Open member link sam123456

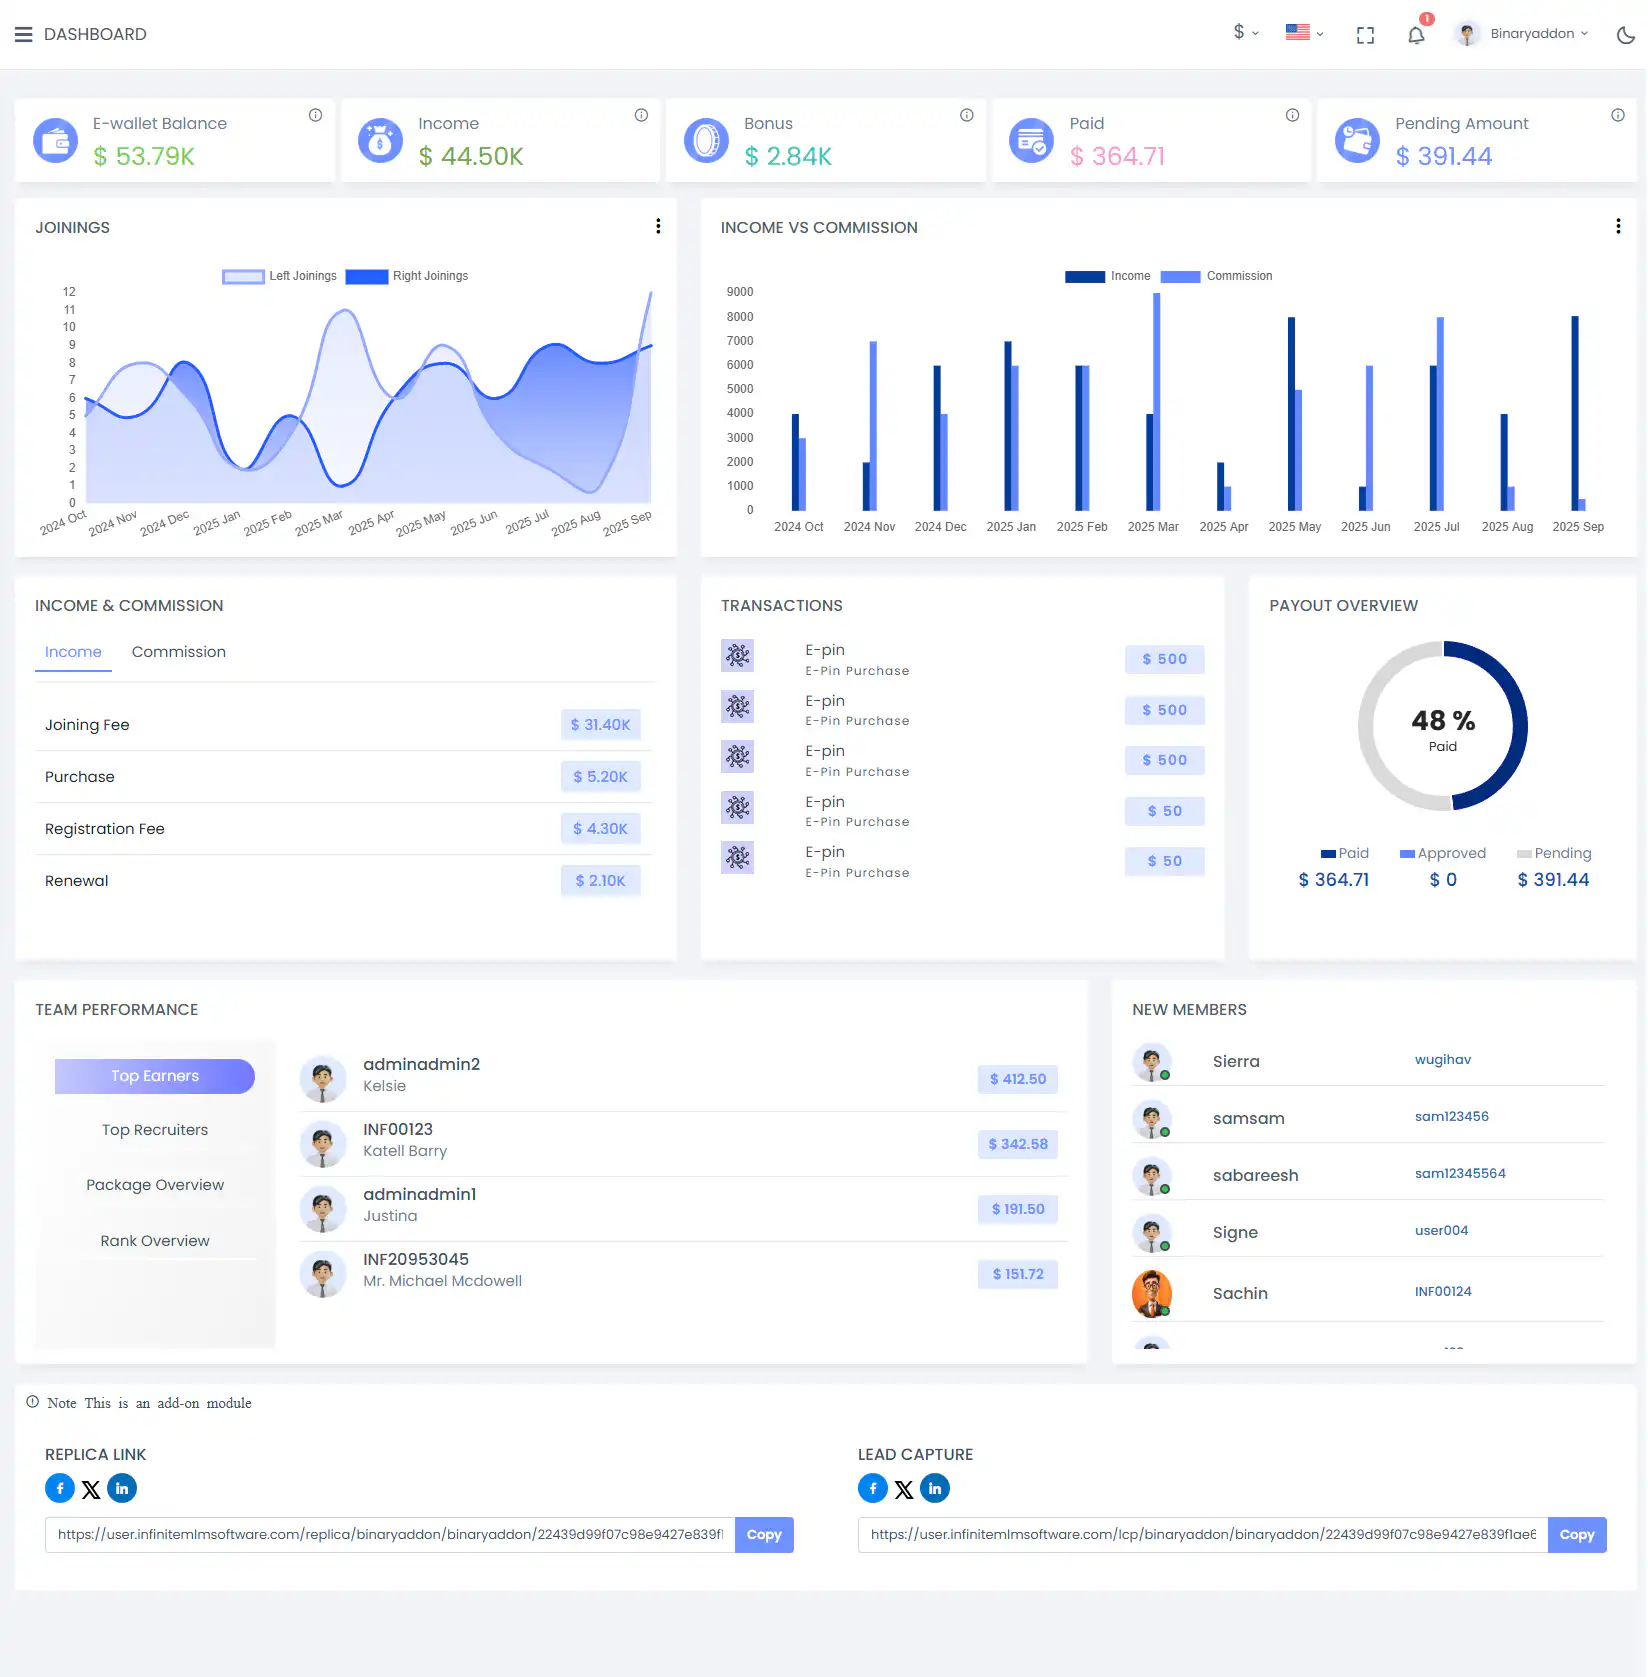click(x=1451, y=1116)
